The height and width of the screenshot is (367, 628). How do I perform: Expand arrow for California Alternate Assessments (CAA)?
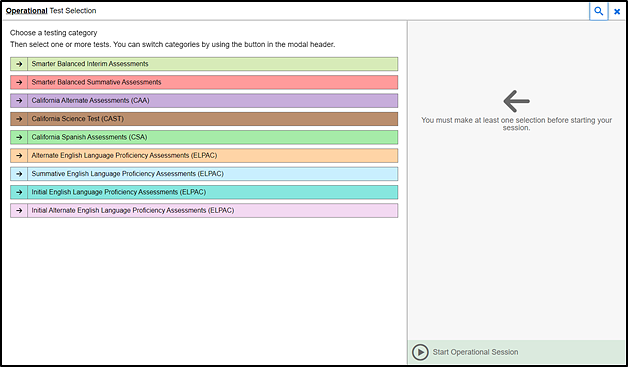19,101
